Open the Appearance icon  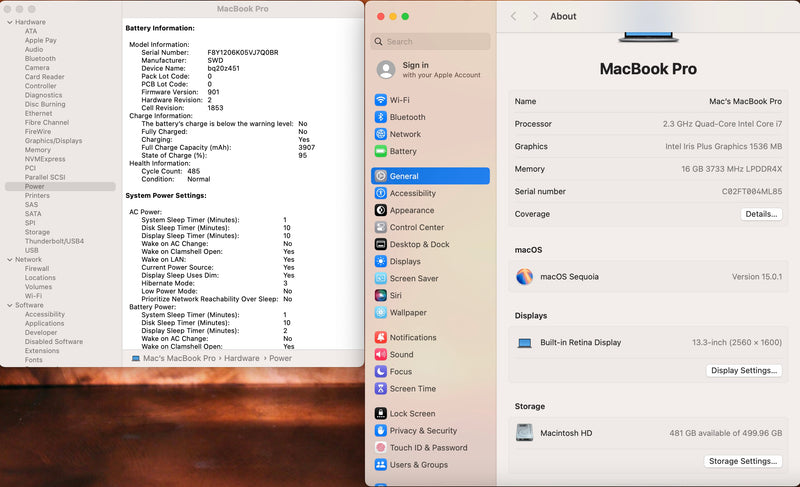click(x=381, y=210)
